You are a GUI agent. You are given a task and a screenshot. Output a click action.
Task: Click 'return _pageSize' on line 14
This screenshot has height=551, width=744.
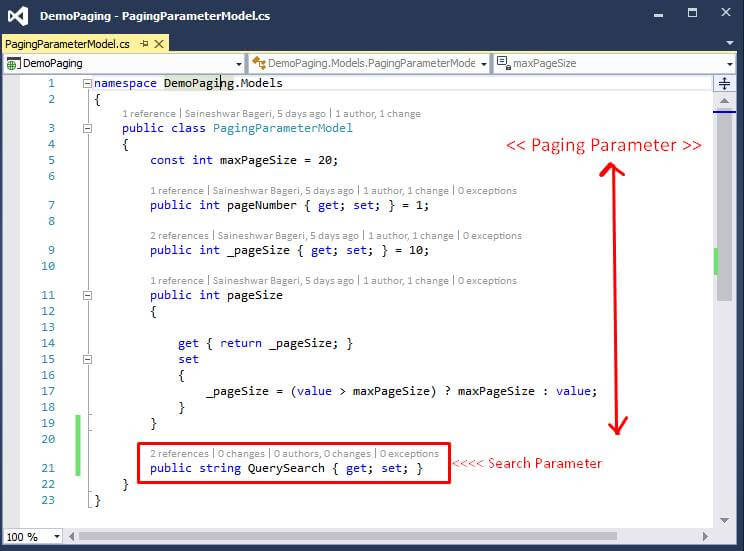(x=275, y=344)
